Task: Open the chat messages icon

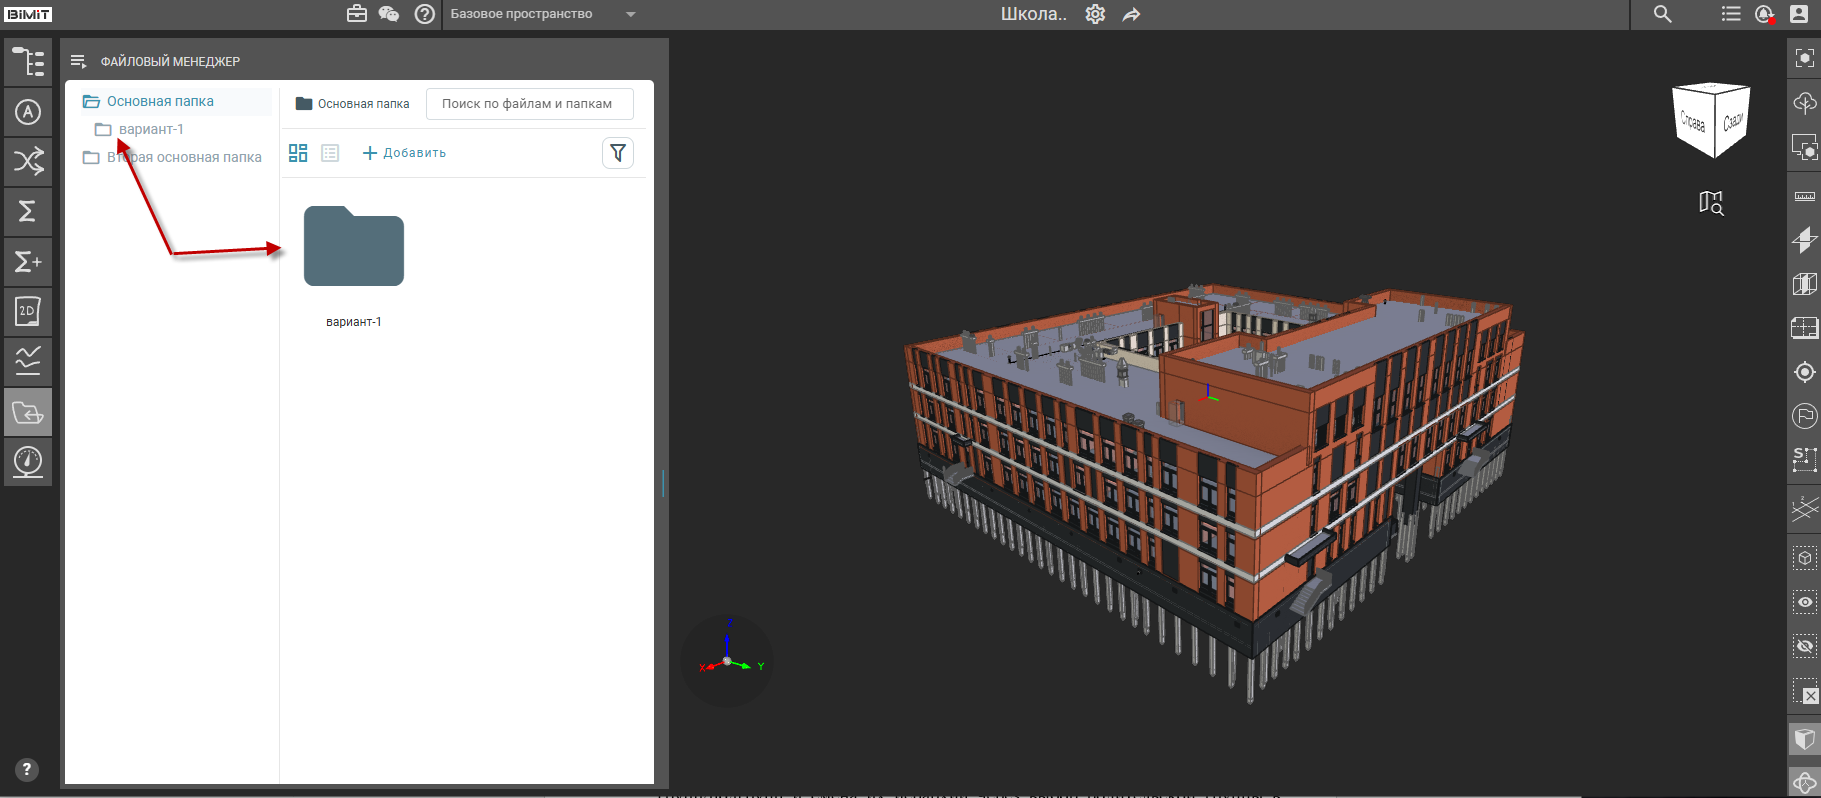Action: [389, 14]
